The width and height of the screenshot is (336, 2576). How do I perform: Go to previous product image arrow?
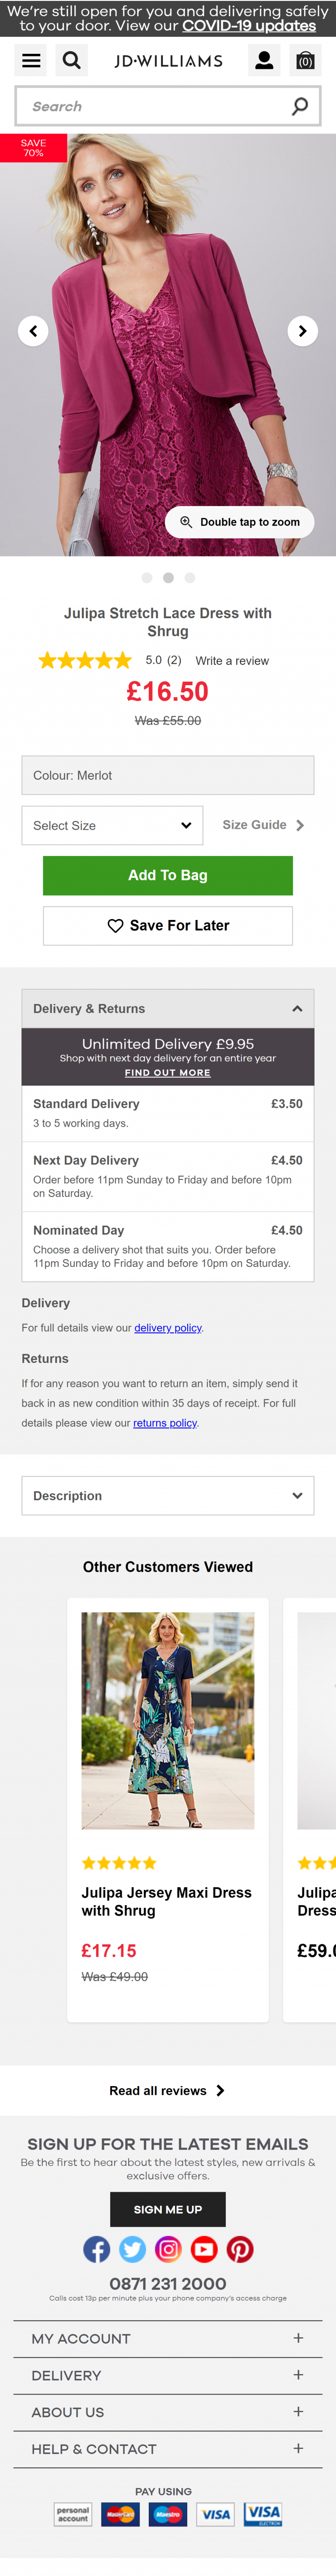click(x=33, y=331)
